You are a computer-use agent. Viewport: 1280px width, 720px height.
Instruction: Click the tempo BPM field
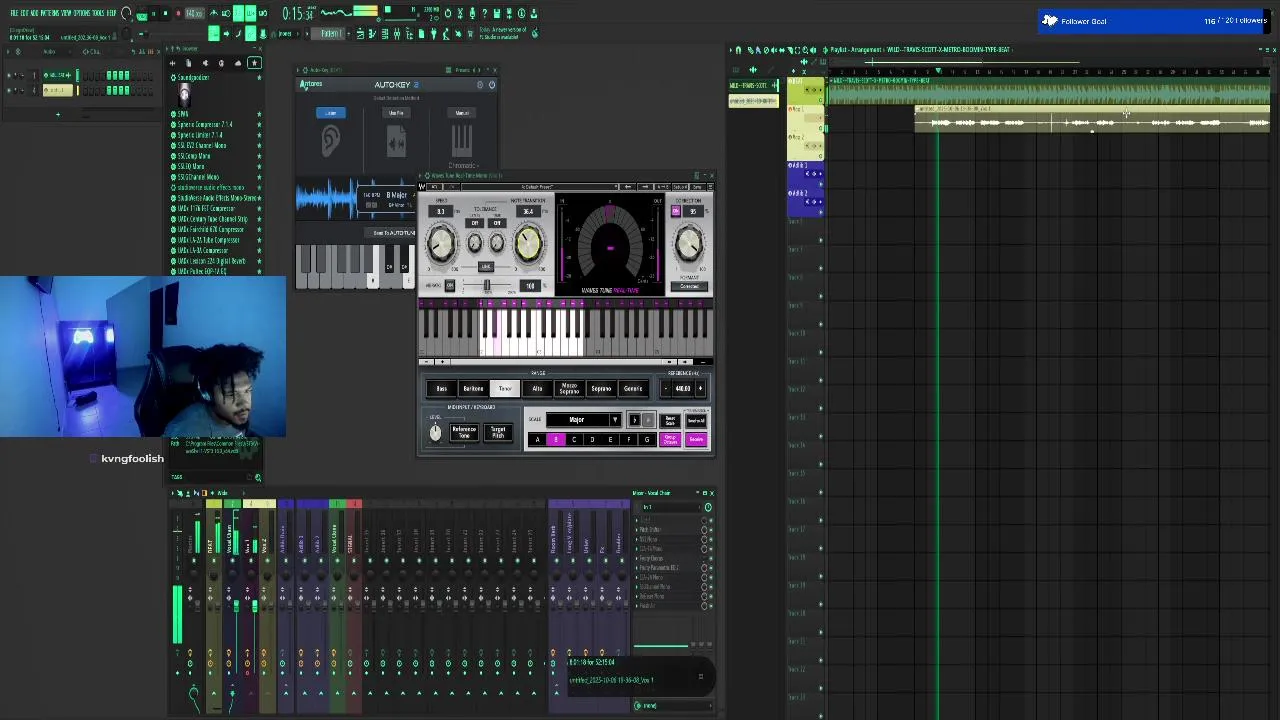tap(194, 14)
